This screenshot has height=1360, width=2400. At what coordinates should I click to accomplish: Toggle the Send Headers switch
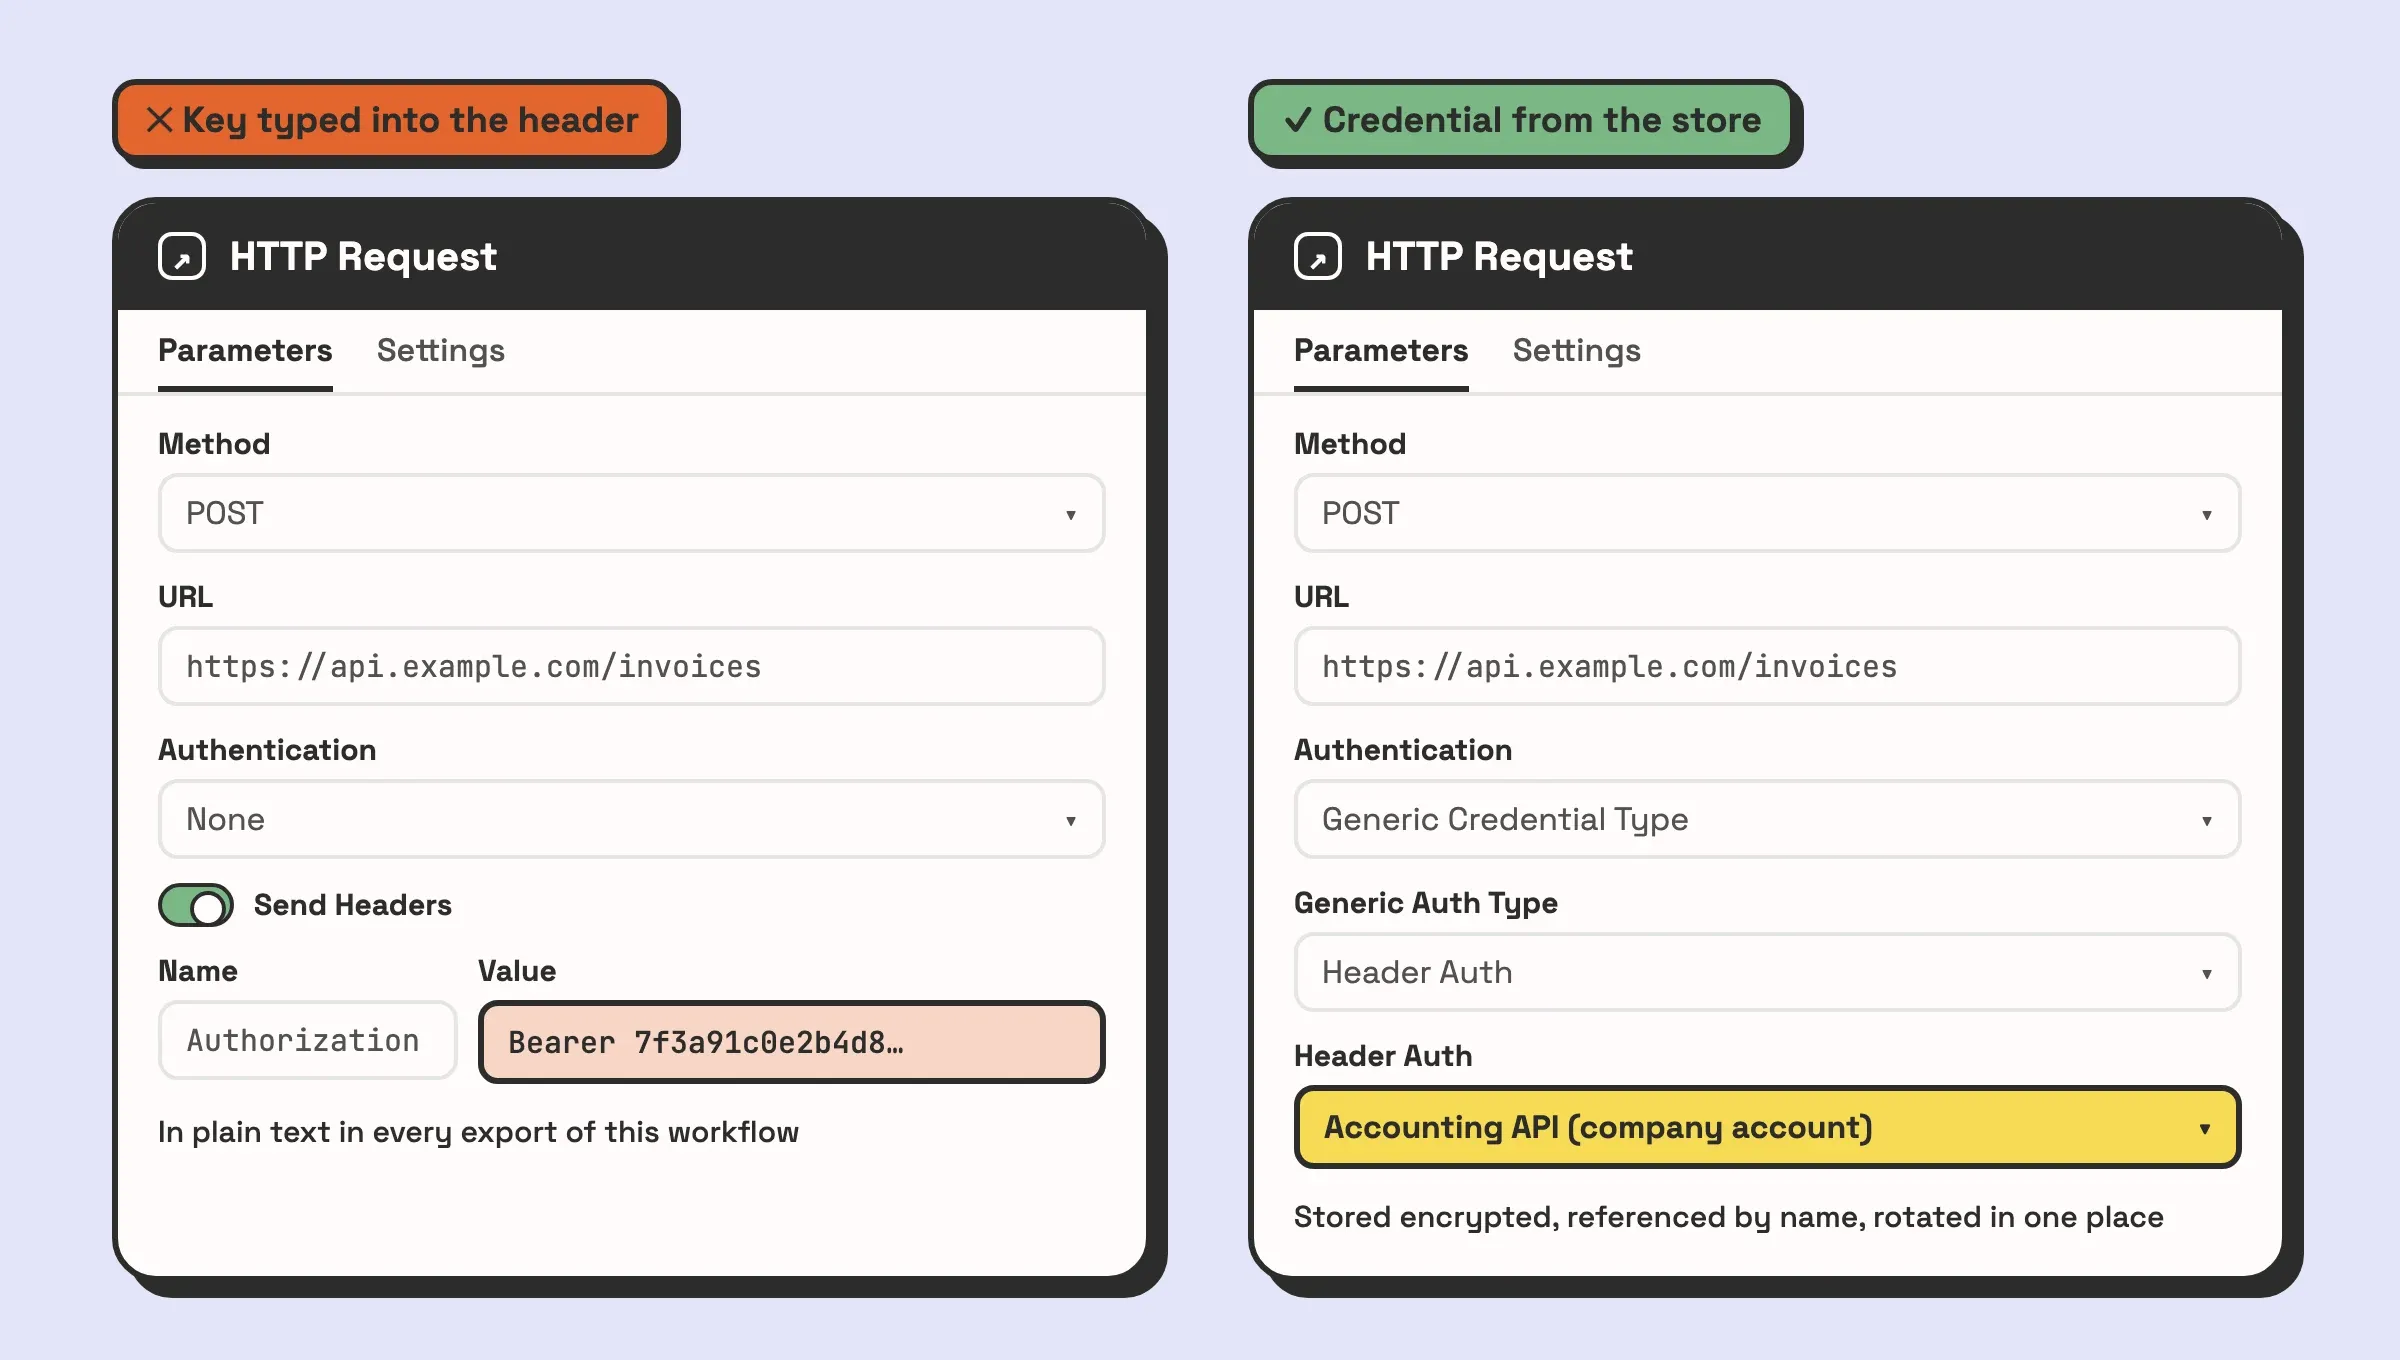(x=196, y=905)
